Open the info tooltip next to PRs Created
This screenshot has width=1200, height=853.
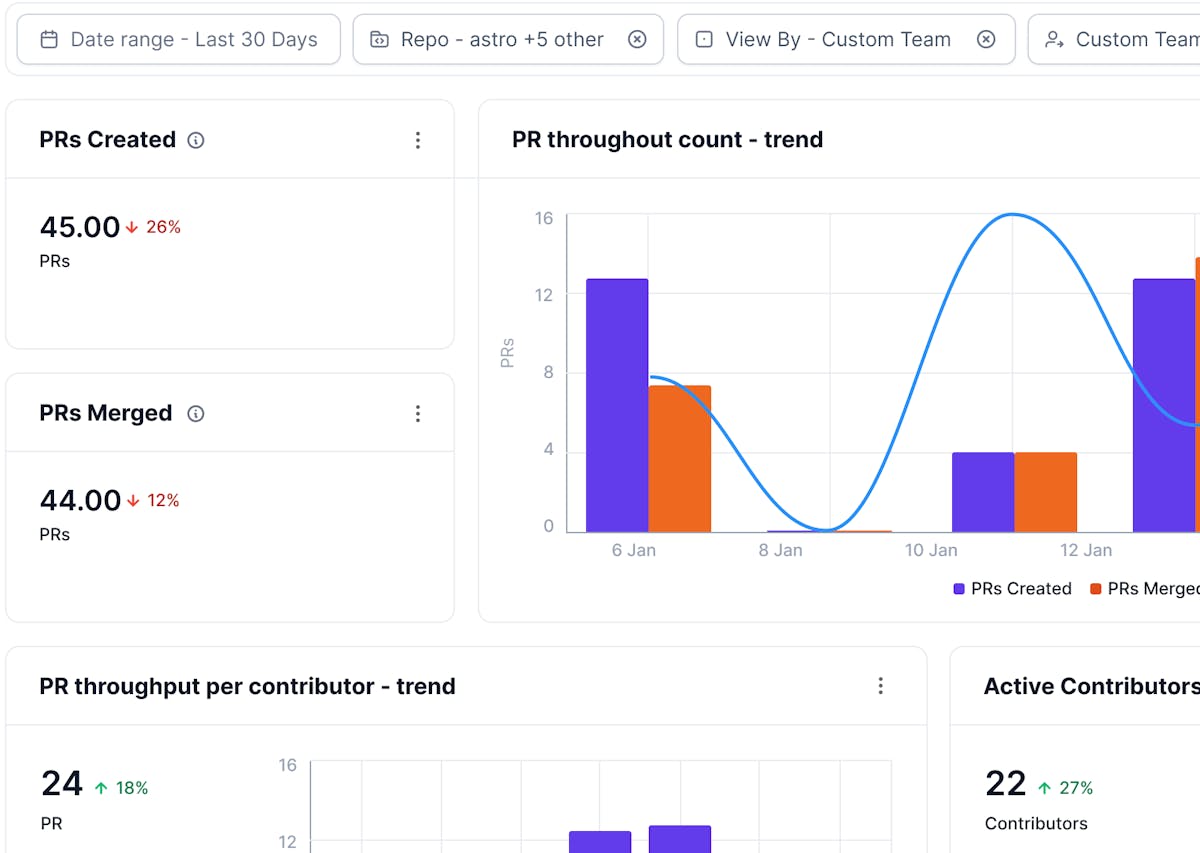[x=196, y=141]
